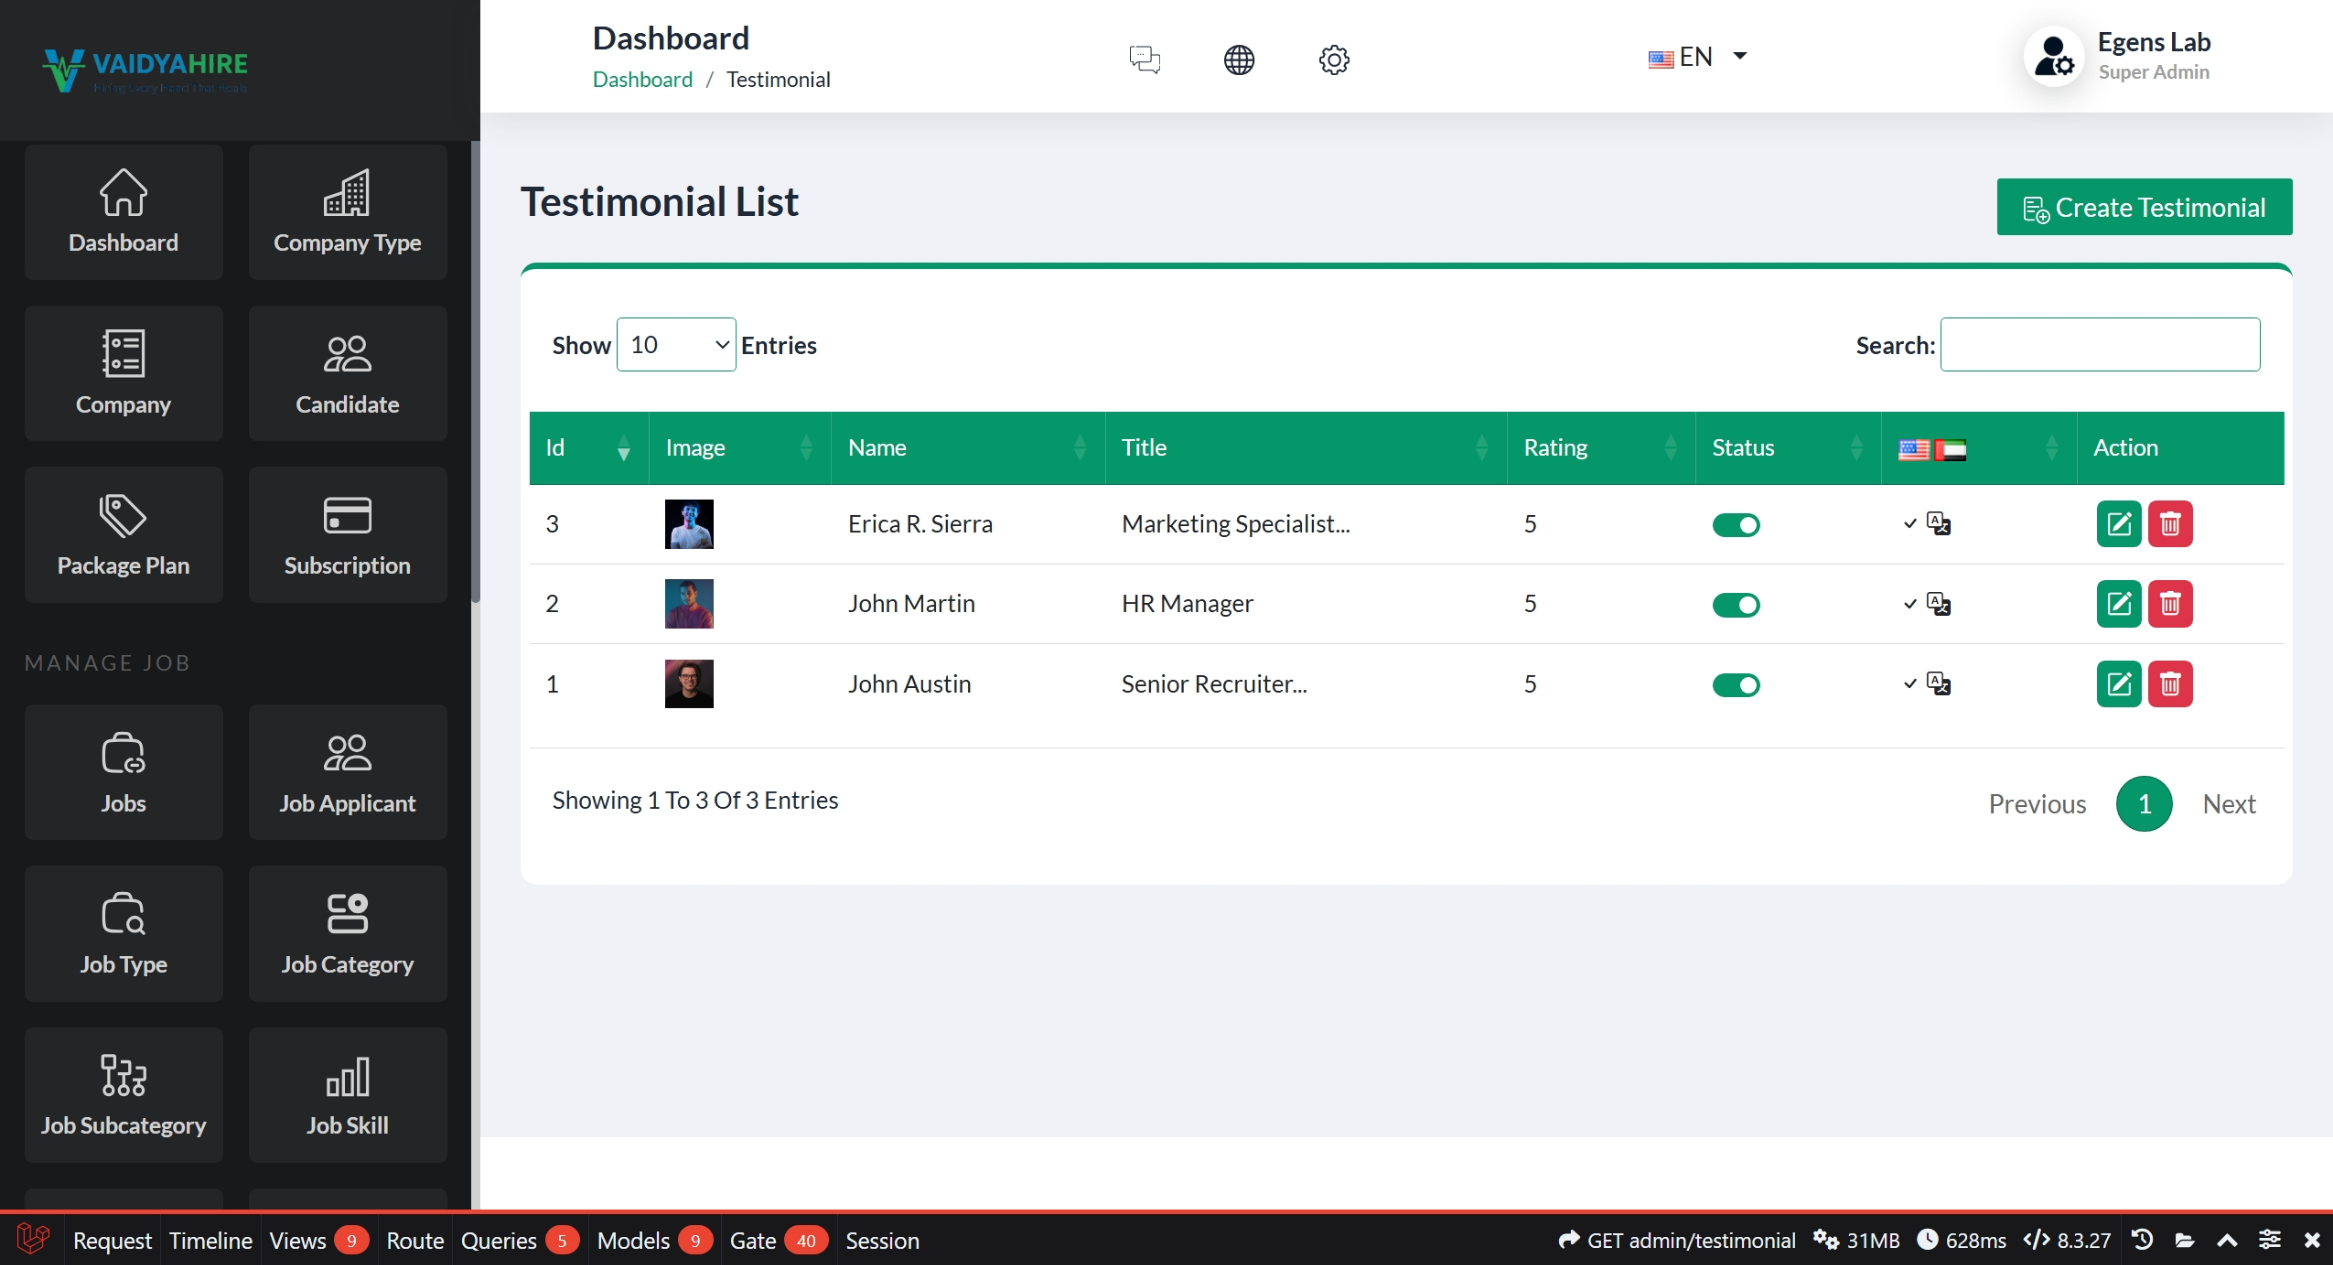The width and height of the screenshot is (2333, 1265).
Task: Open the Show entries count dropdown
Action: [676, 345]
